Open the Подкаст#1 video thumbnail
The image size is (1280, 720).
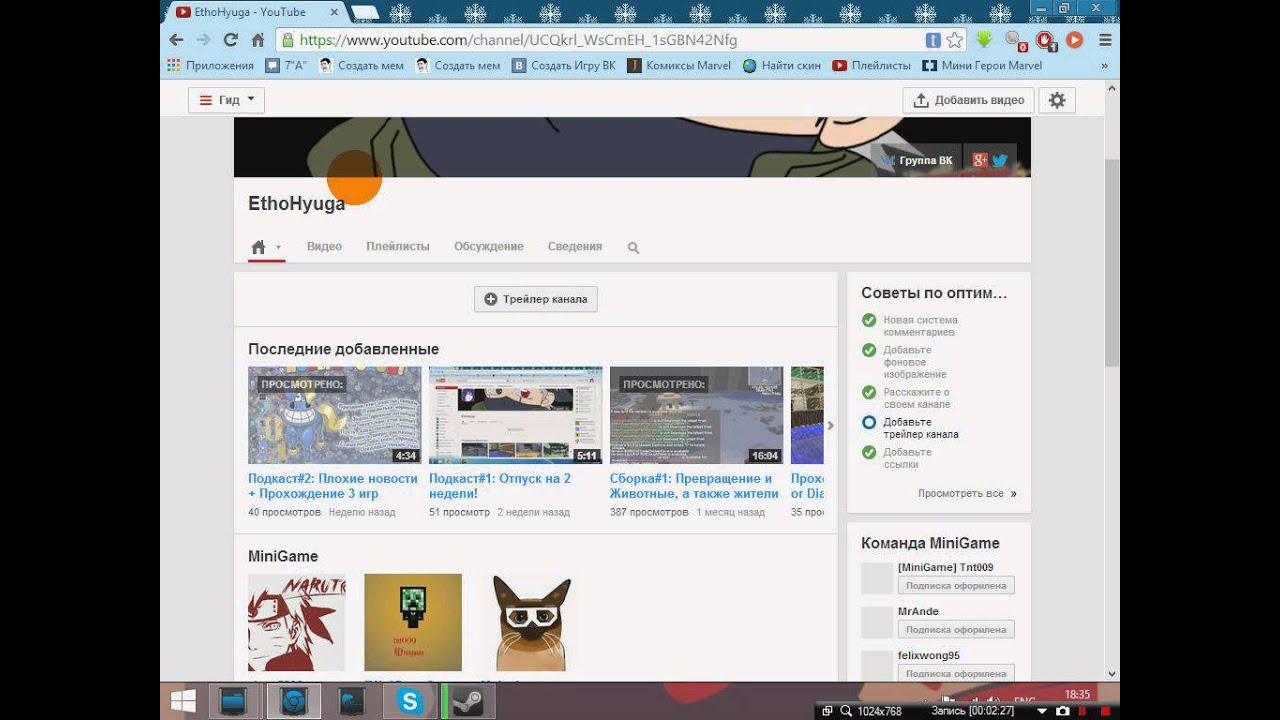(515, 415)
